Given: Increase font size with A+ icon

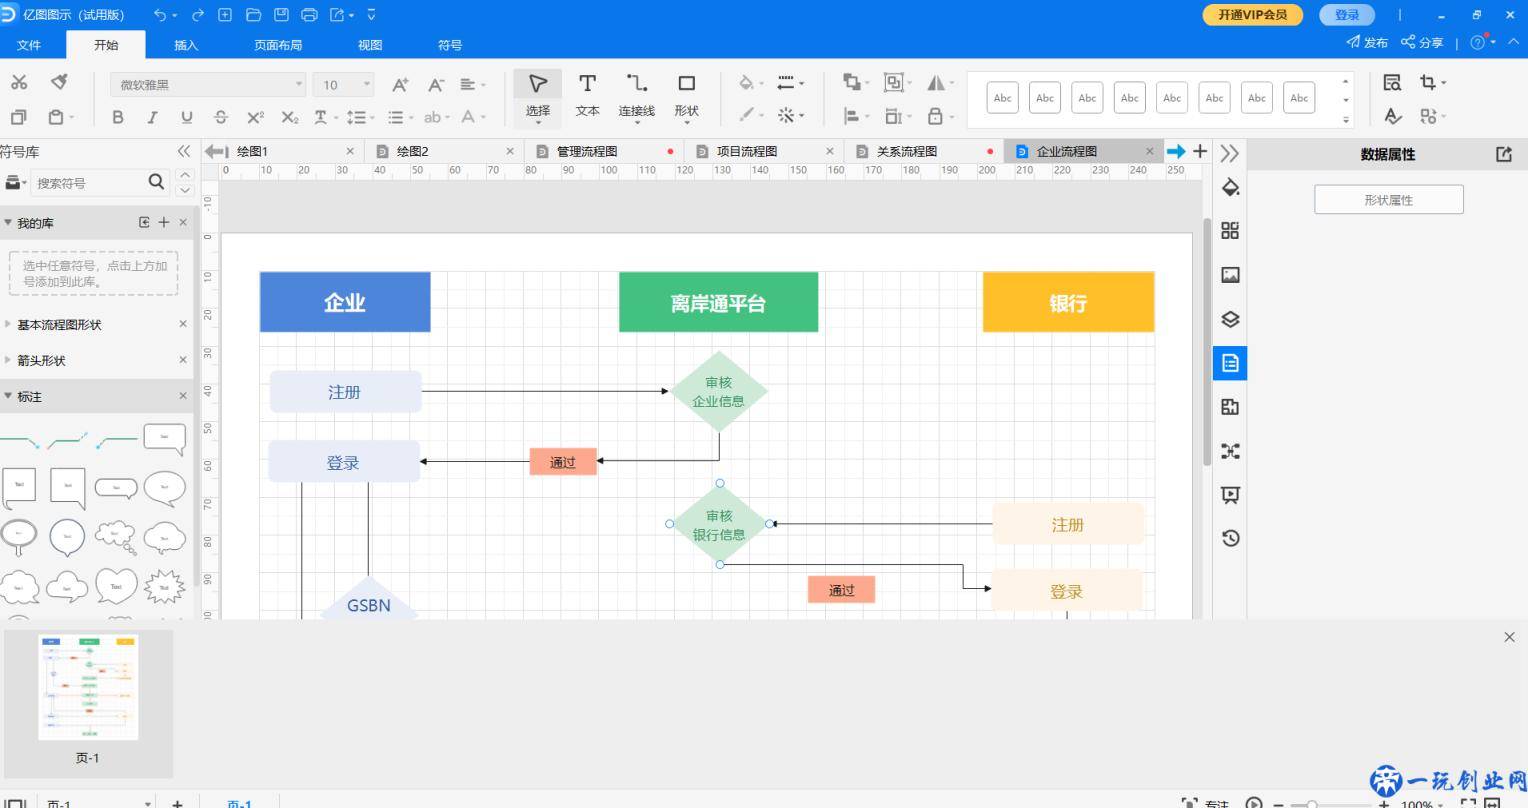Looking at the screenshot, I should click(x=399, y=85).
